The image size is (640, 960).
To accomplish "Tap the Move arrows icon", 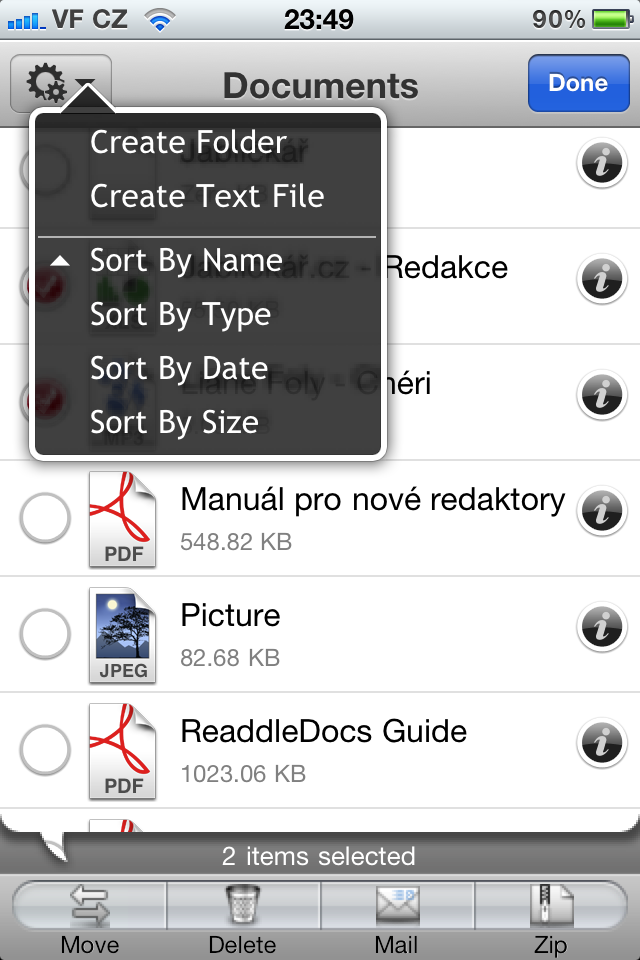I will pos(90,905).
